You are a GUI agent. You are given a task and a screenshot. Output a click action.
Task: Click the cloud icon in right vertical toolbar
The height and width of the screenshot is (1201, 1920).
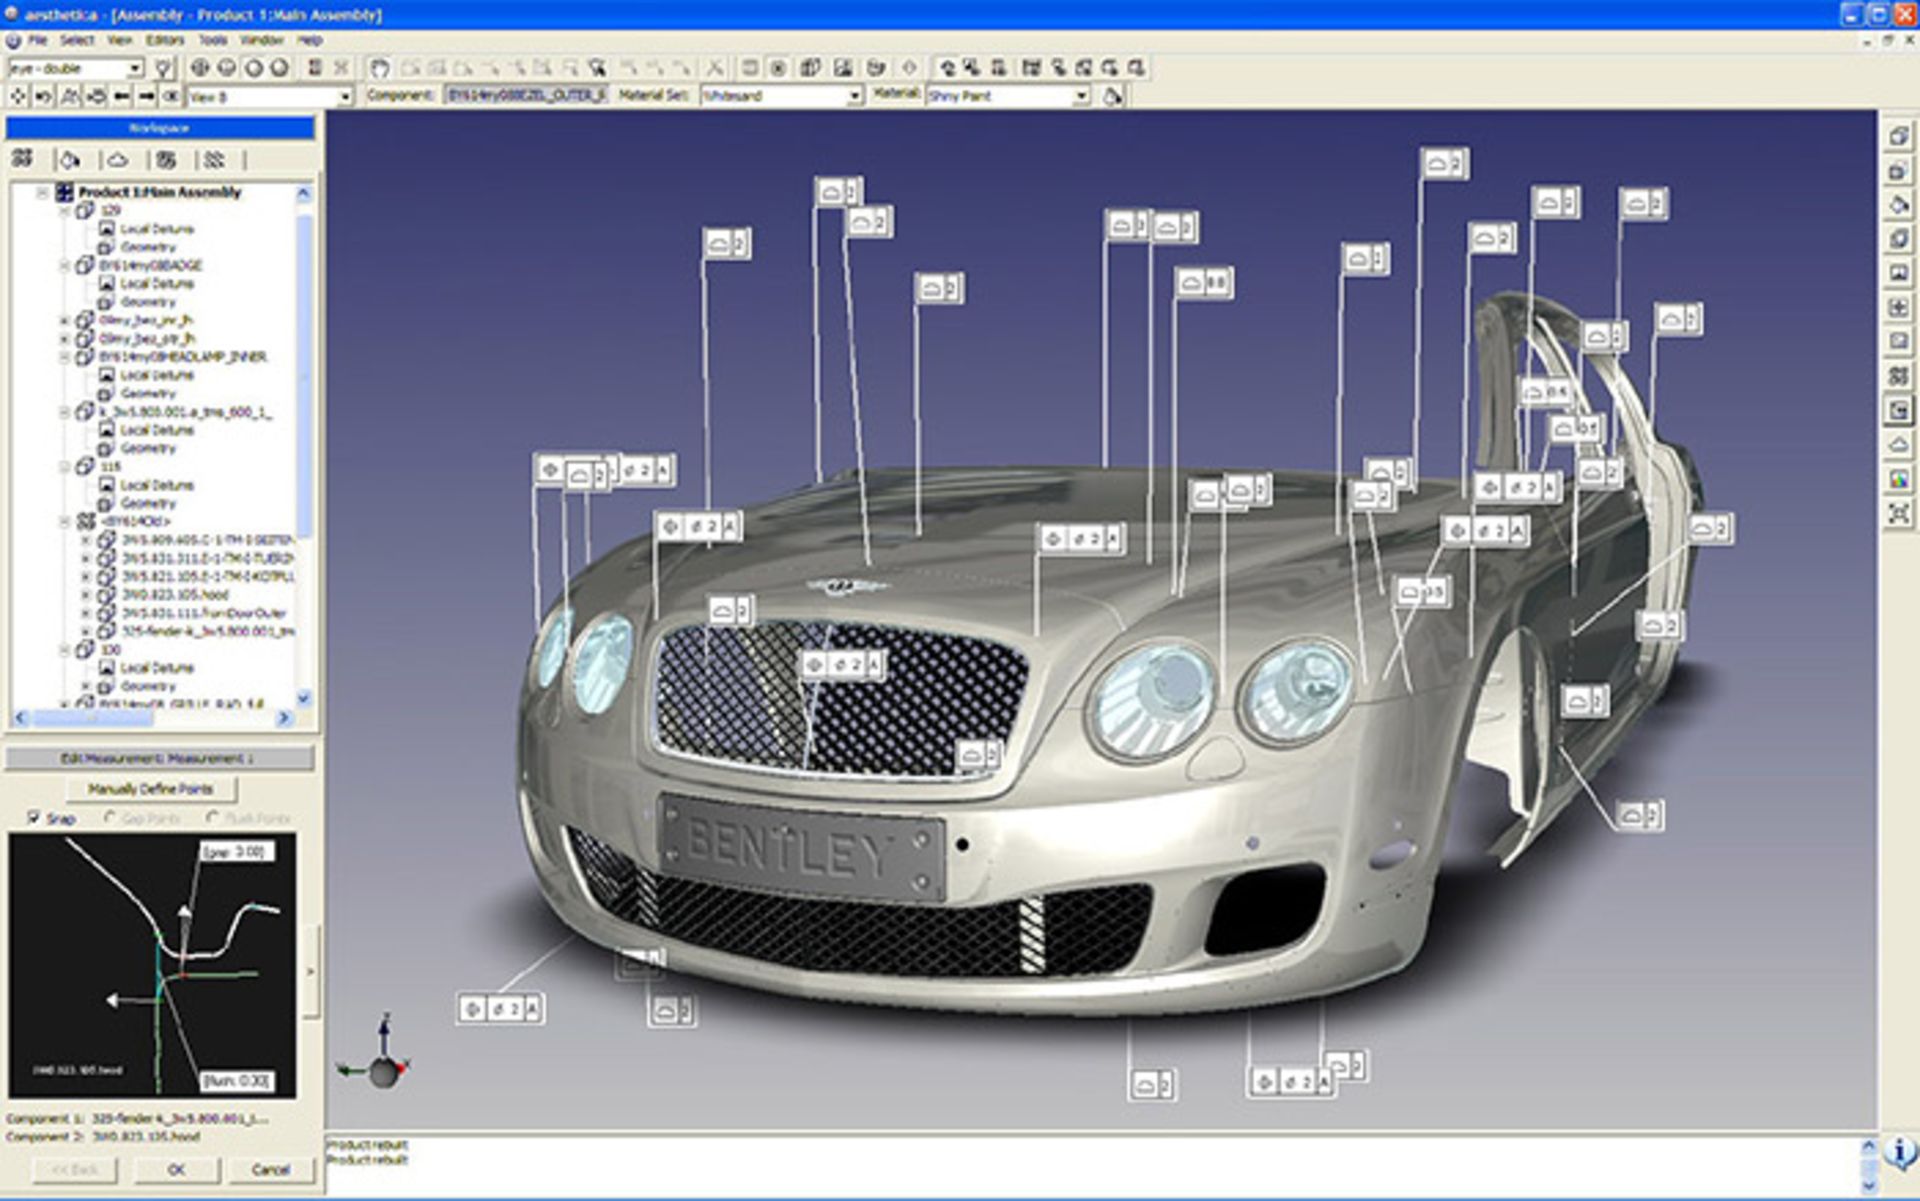pos(1898,444)
